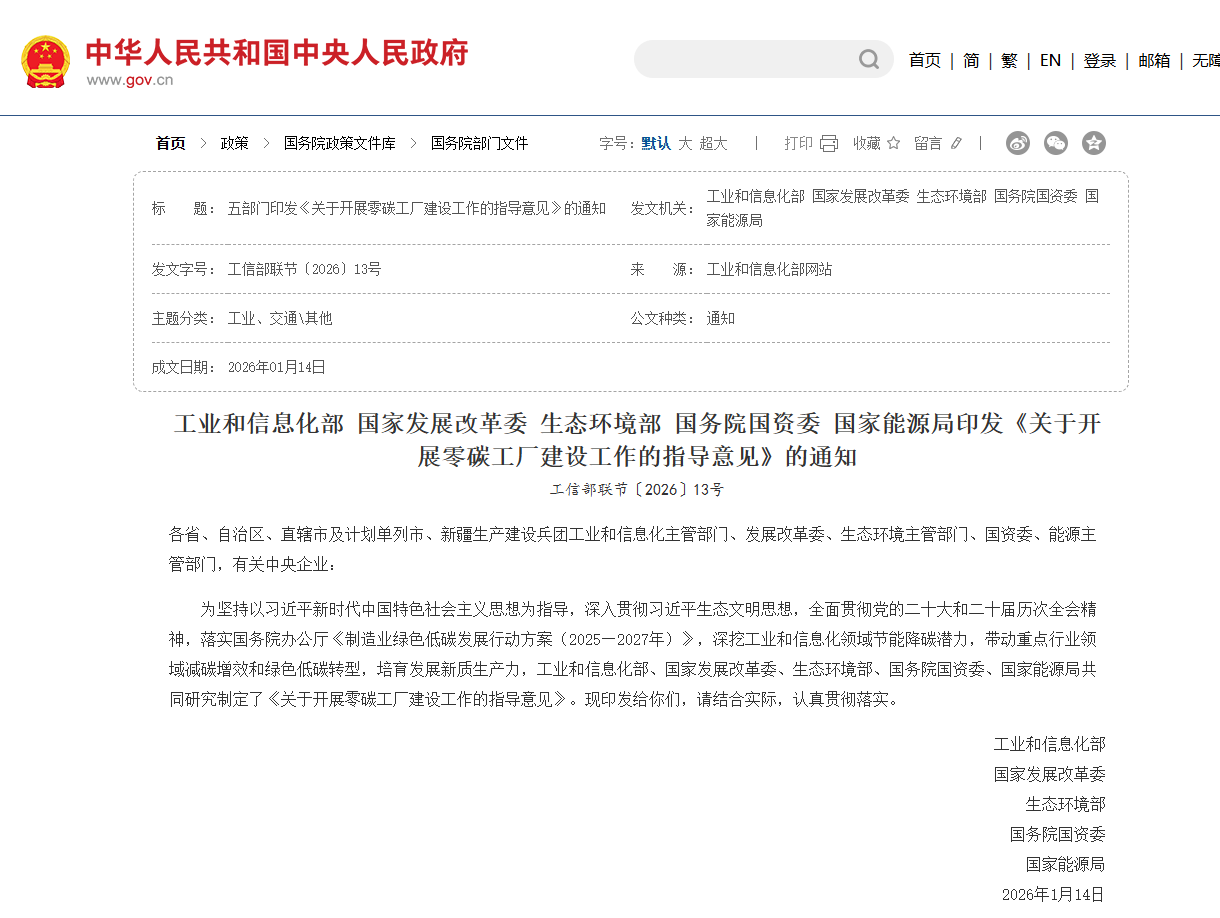Set font size to 默认
Image resolution: width=1220 pixels, height=918 pixels.
(656, 143)
